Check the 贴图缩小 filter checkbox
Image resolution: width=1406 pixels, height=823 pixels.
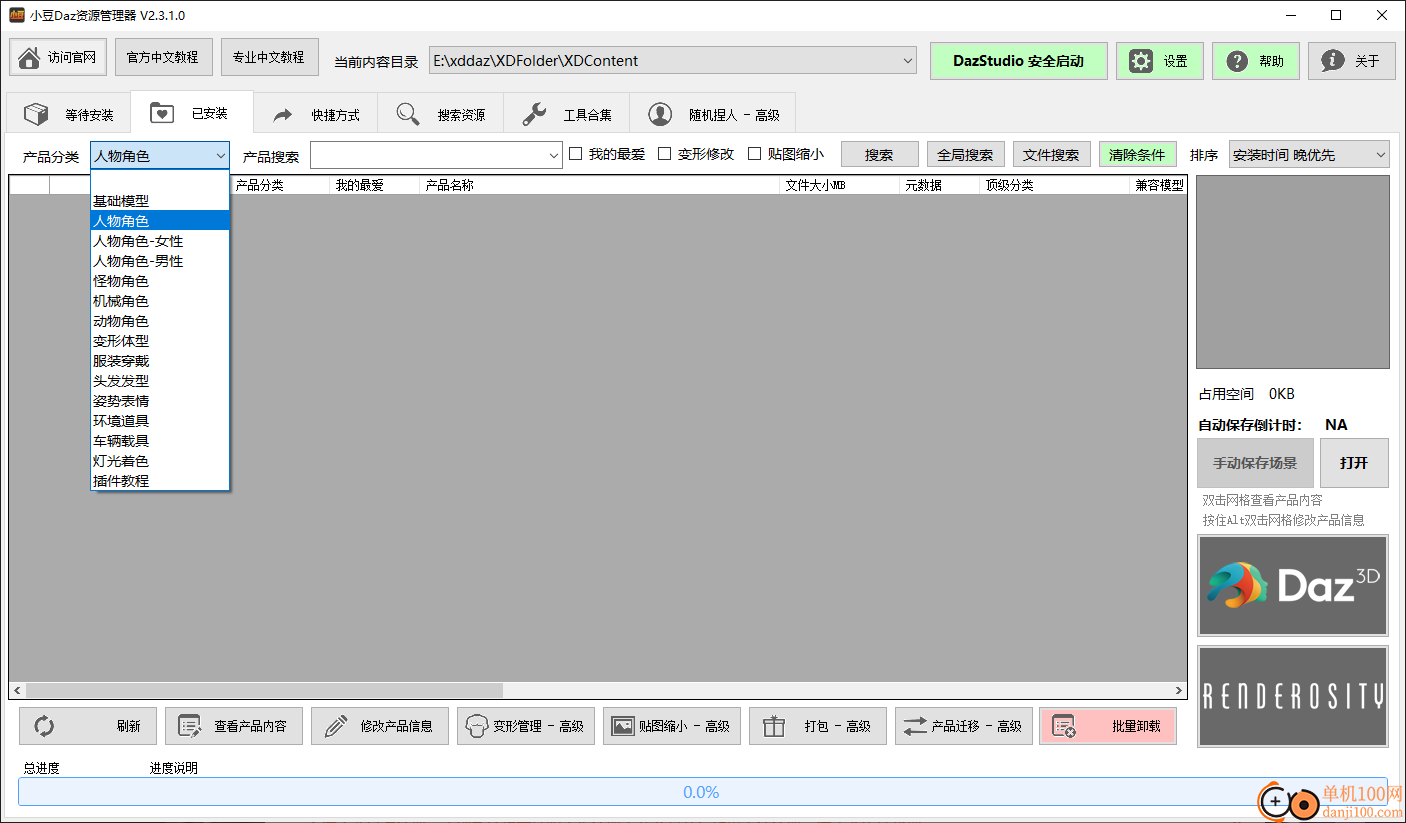(755, 154)
